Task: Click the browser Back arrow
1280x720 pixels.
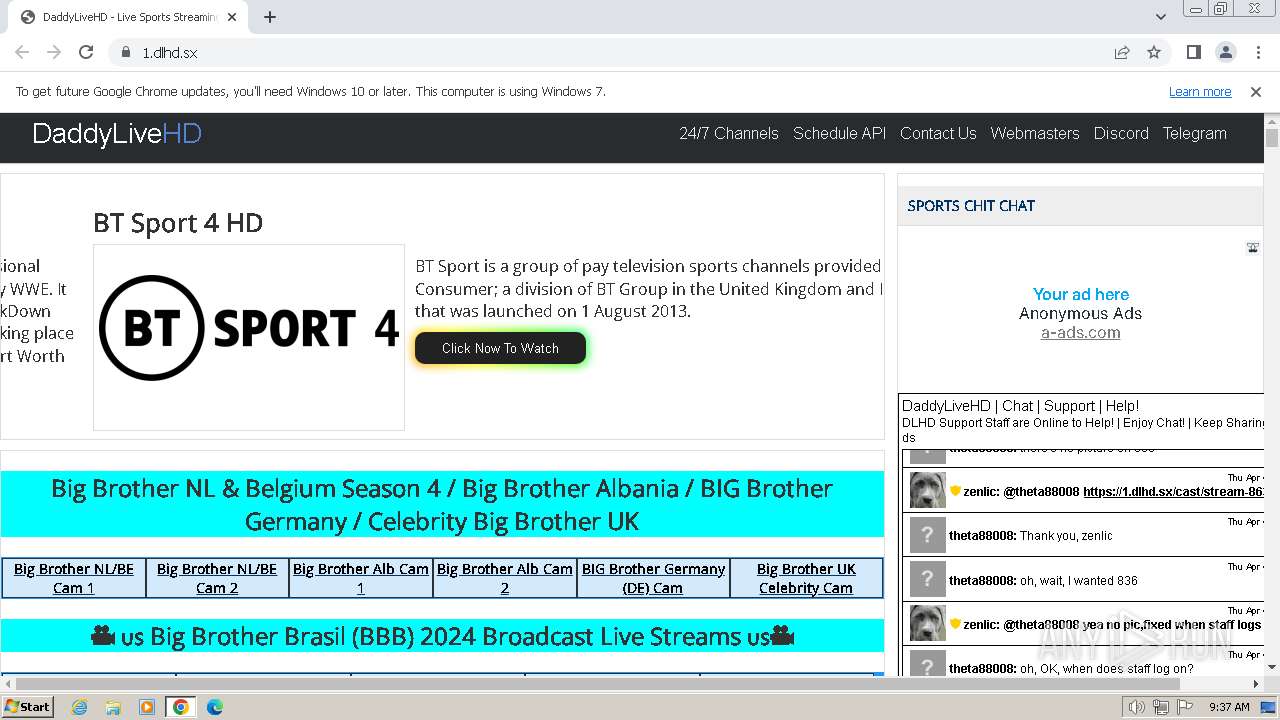Action: [22, 52]
